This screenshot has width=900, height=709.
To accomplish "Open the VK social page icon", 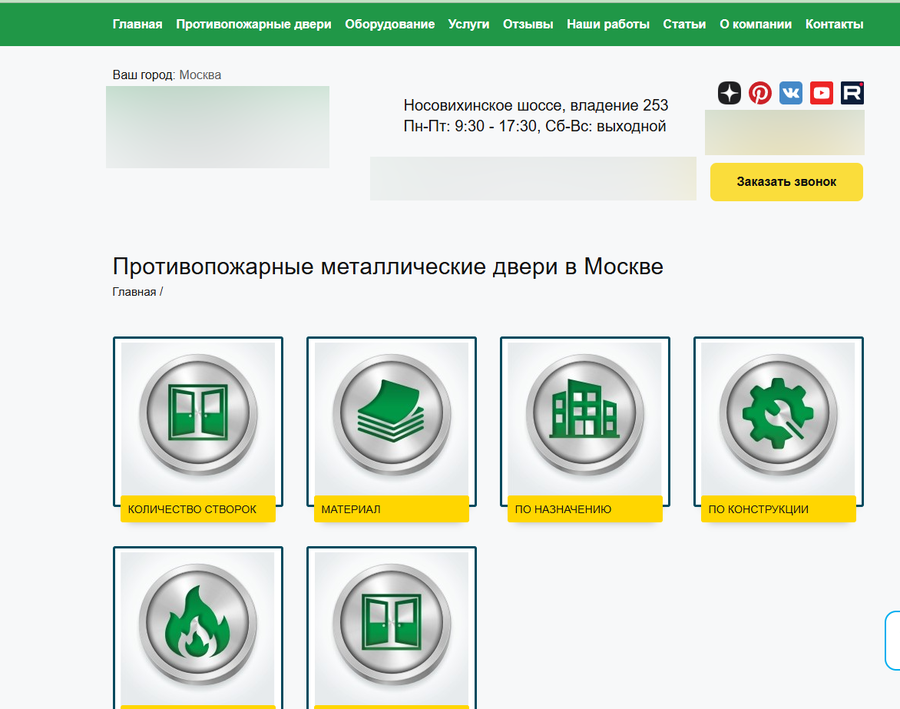I will pyautogui.click(x=791, y=93).
